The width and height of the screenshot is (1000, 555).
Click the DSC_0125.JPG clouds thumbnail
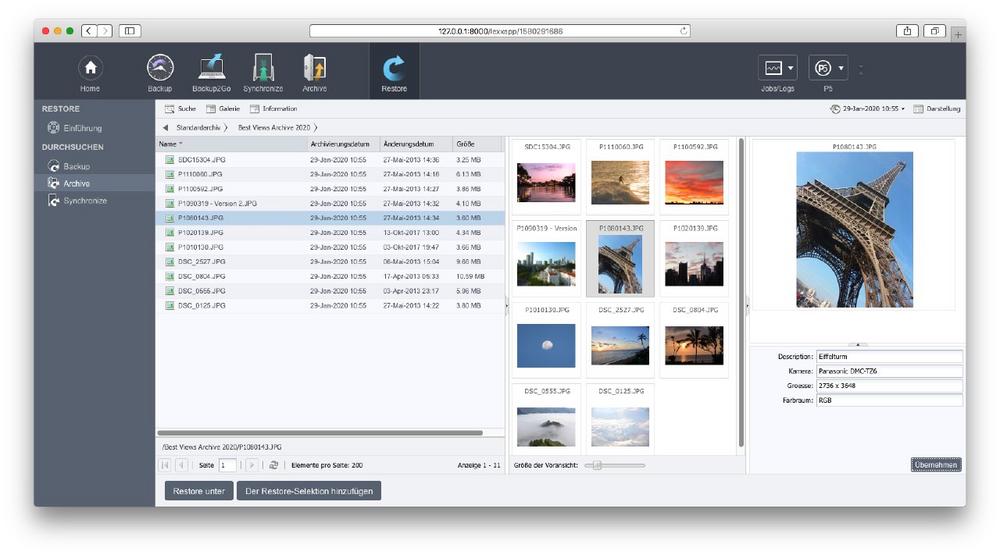click(620, 427)
